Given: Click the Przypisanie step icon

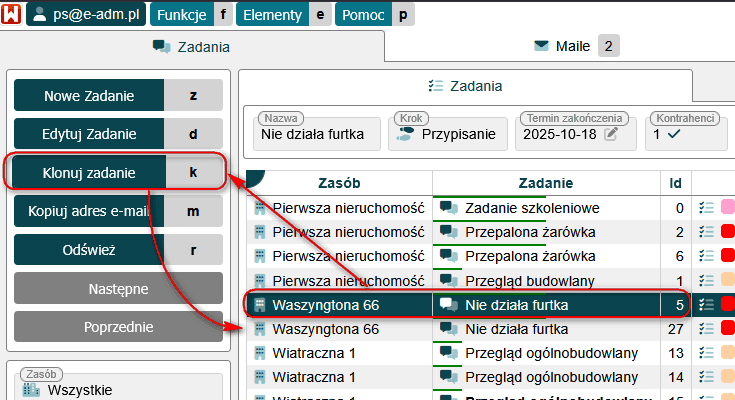Looking at the screenshot, I should [405, 133].
